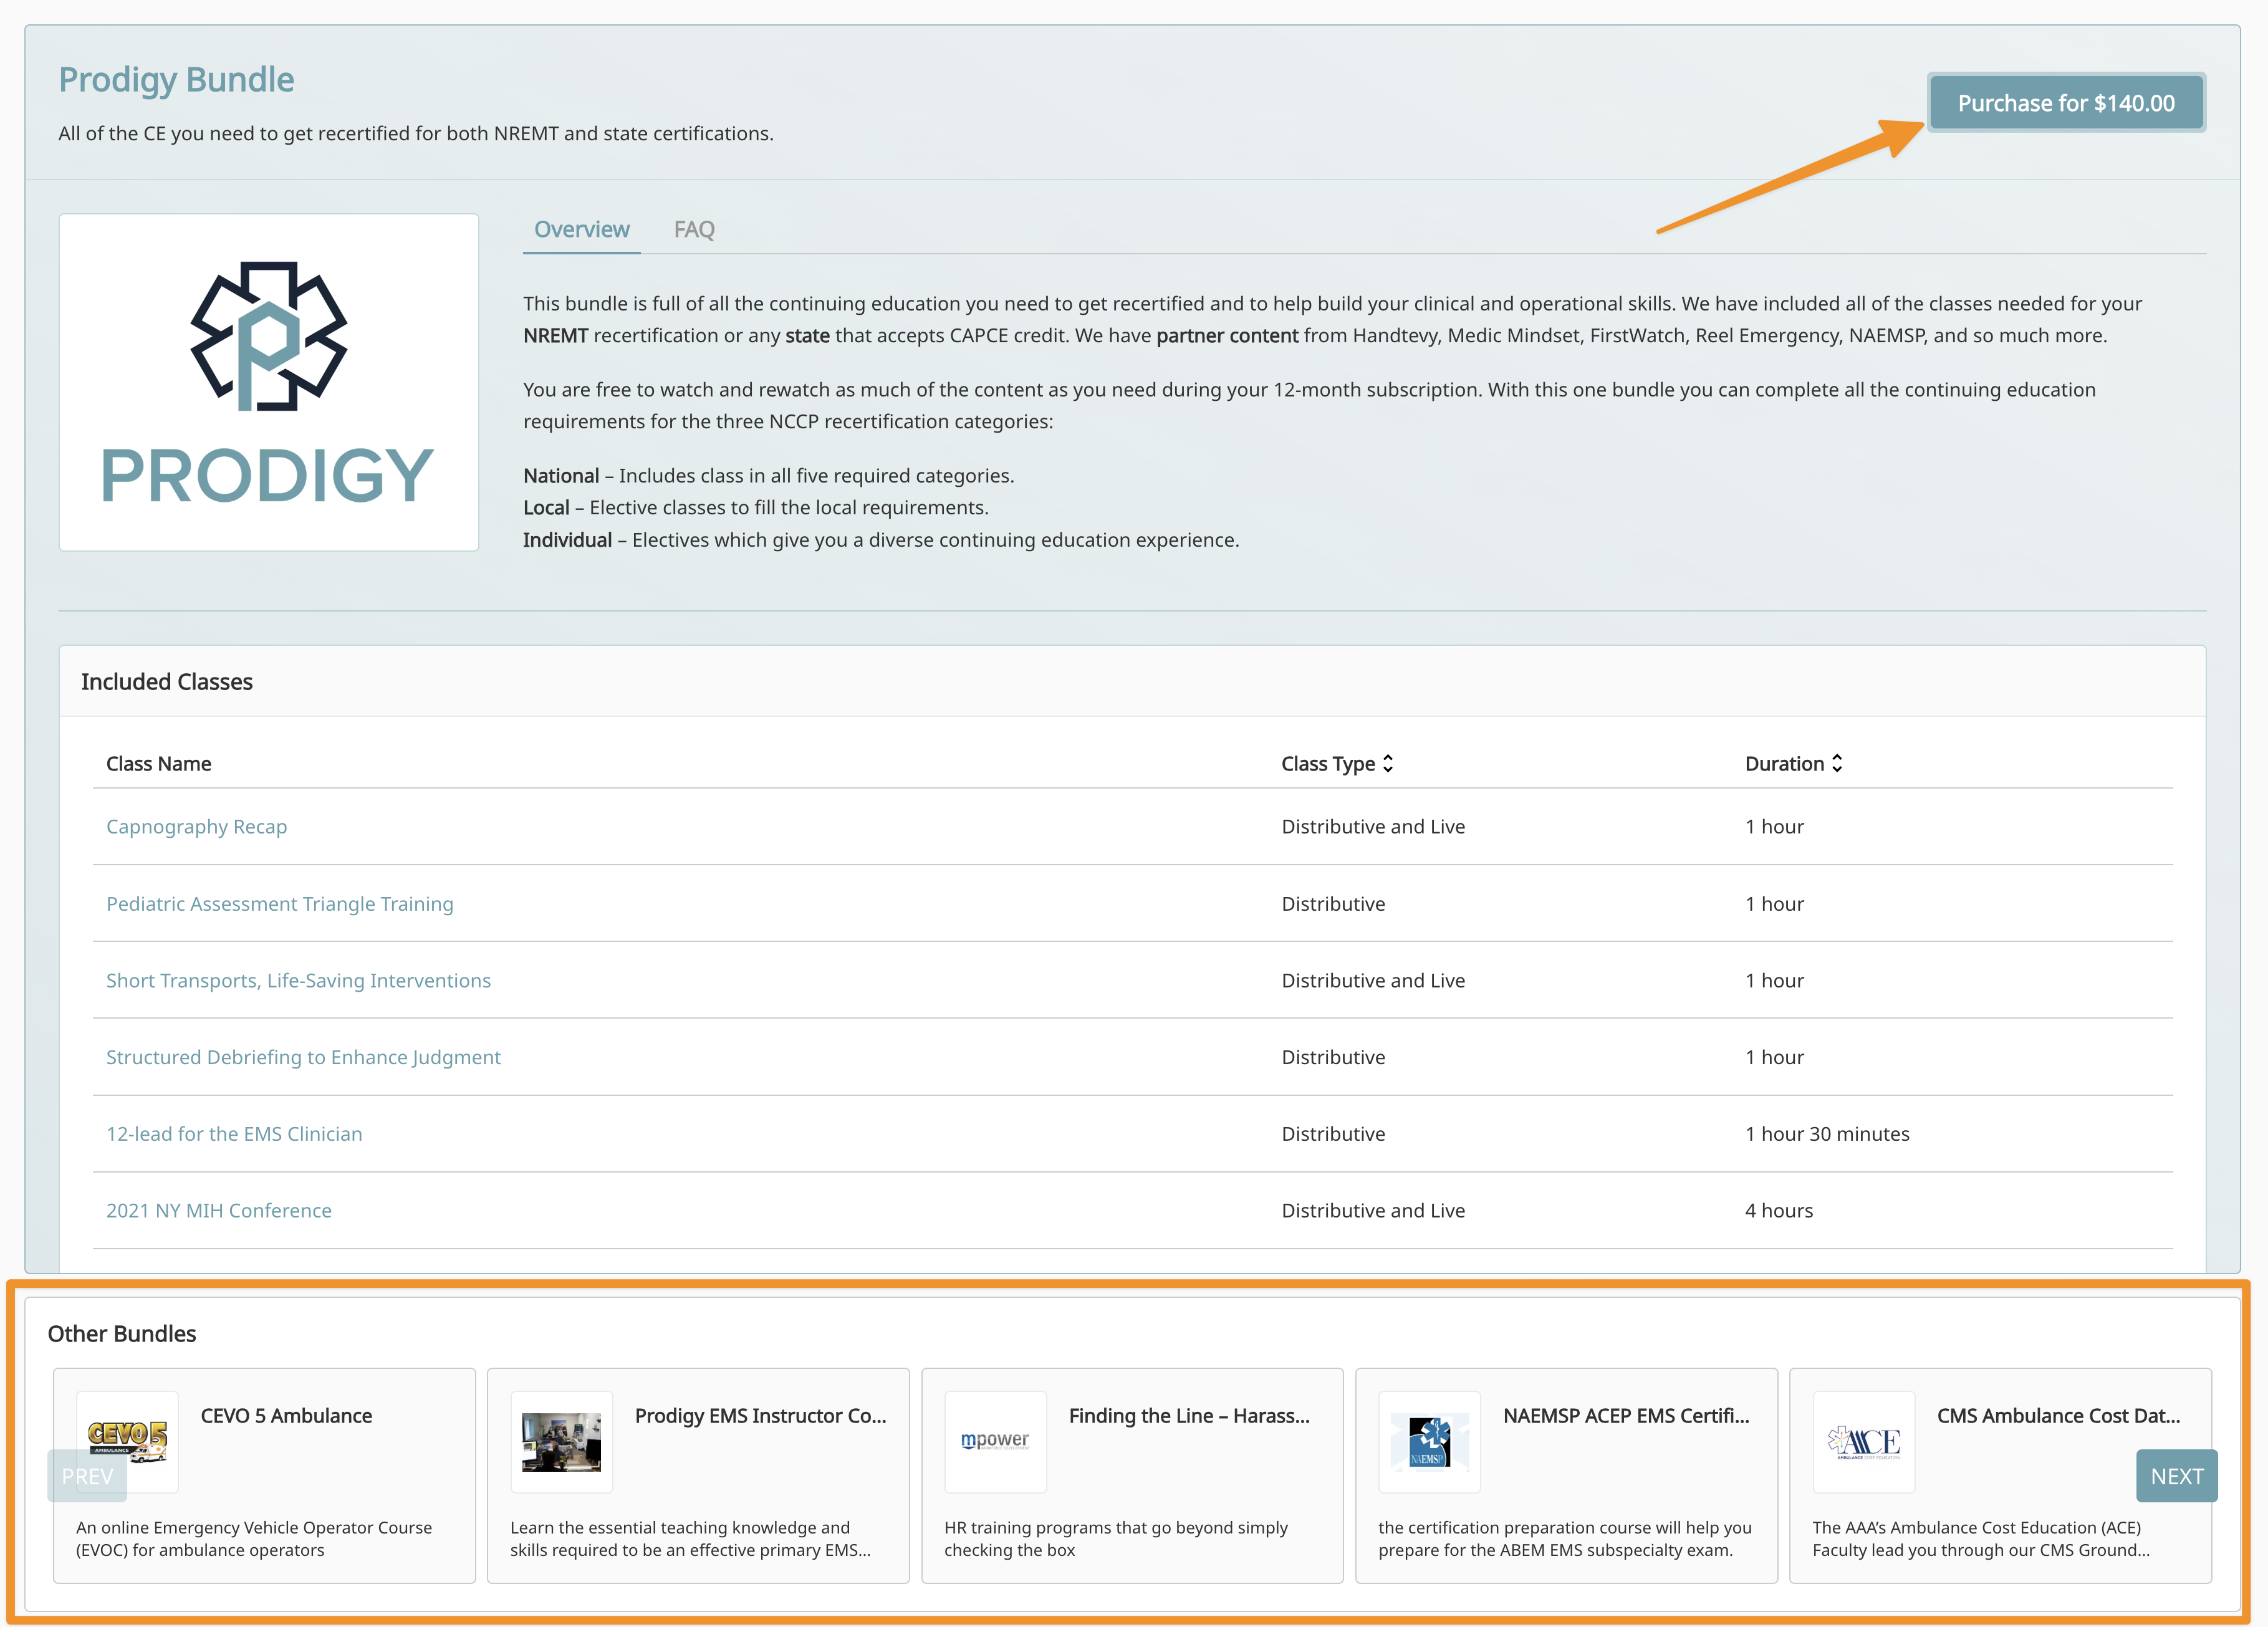Click the AAA's Ambulance Cost Education description

tap(1981, 1539)
